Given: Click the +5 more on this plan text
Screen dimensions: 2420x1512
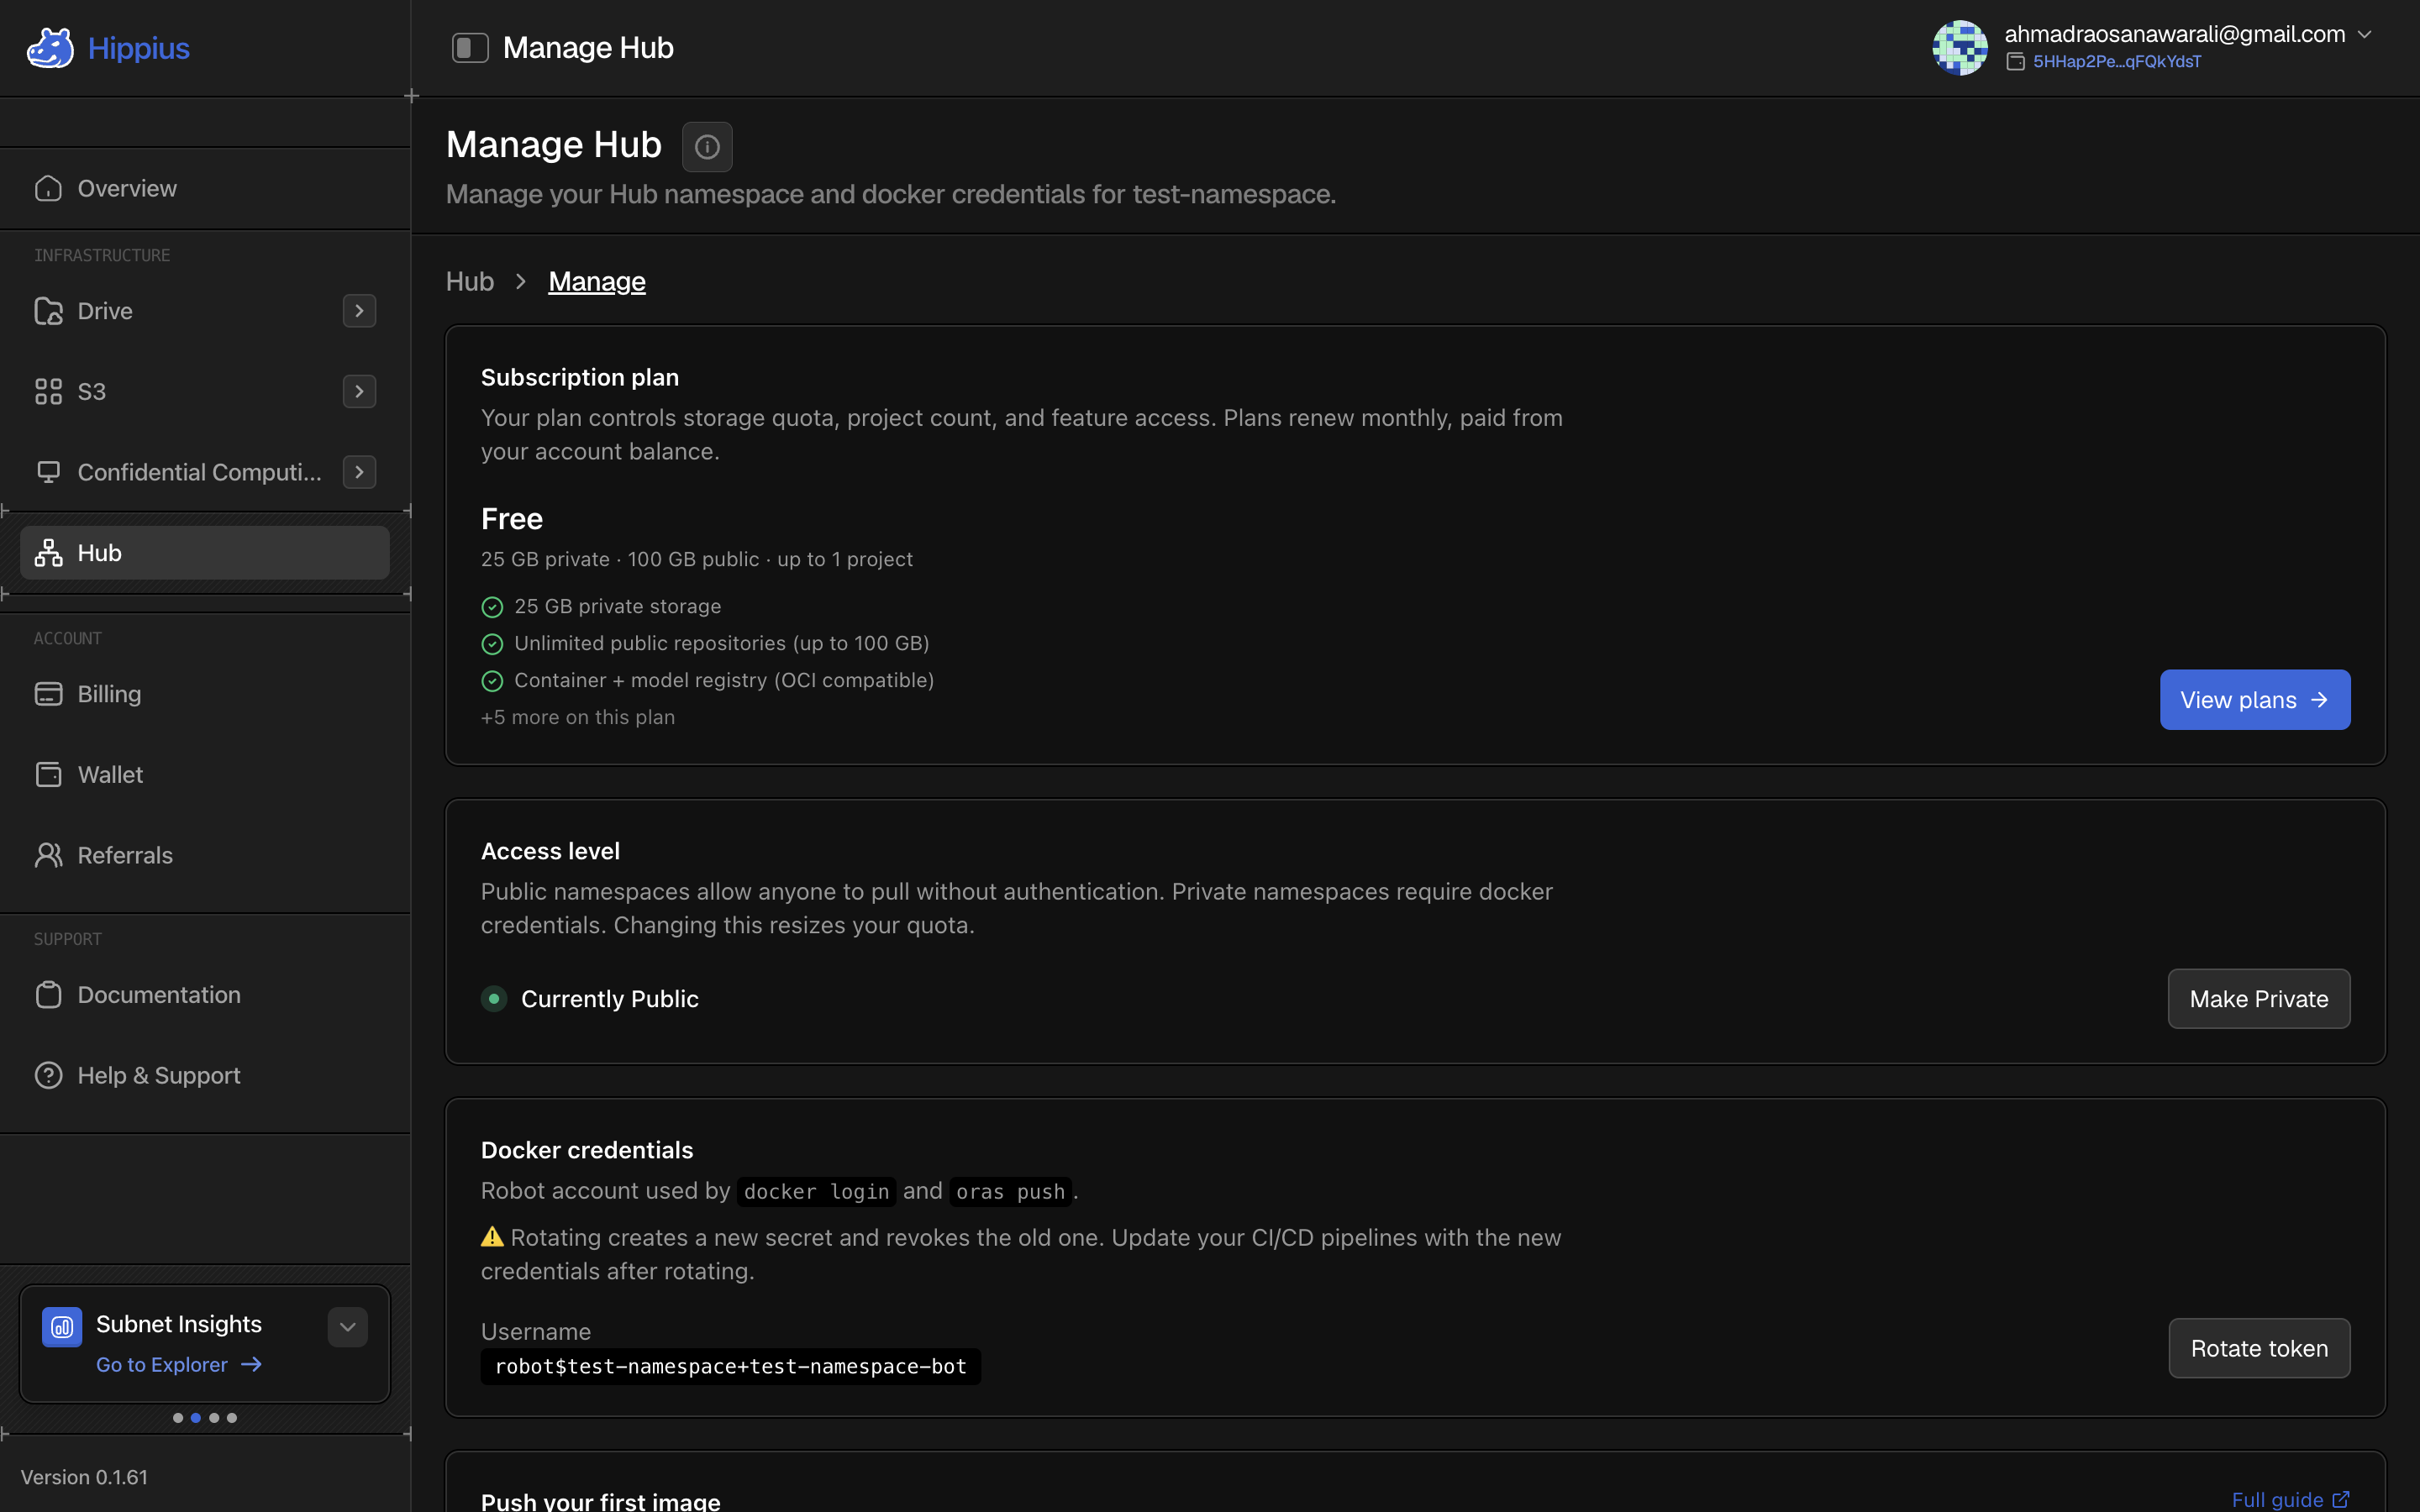Looking at the screenshot, I should (x=577, y=717).
